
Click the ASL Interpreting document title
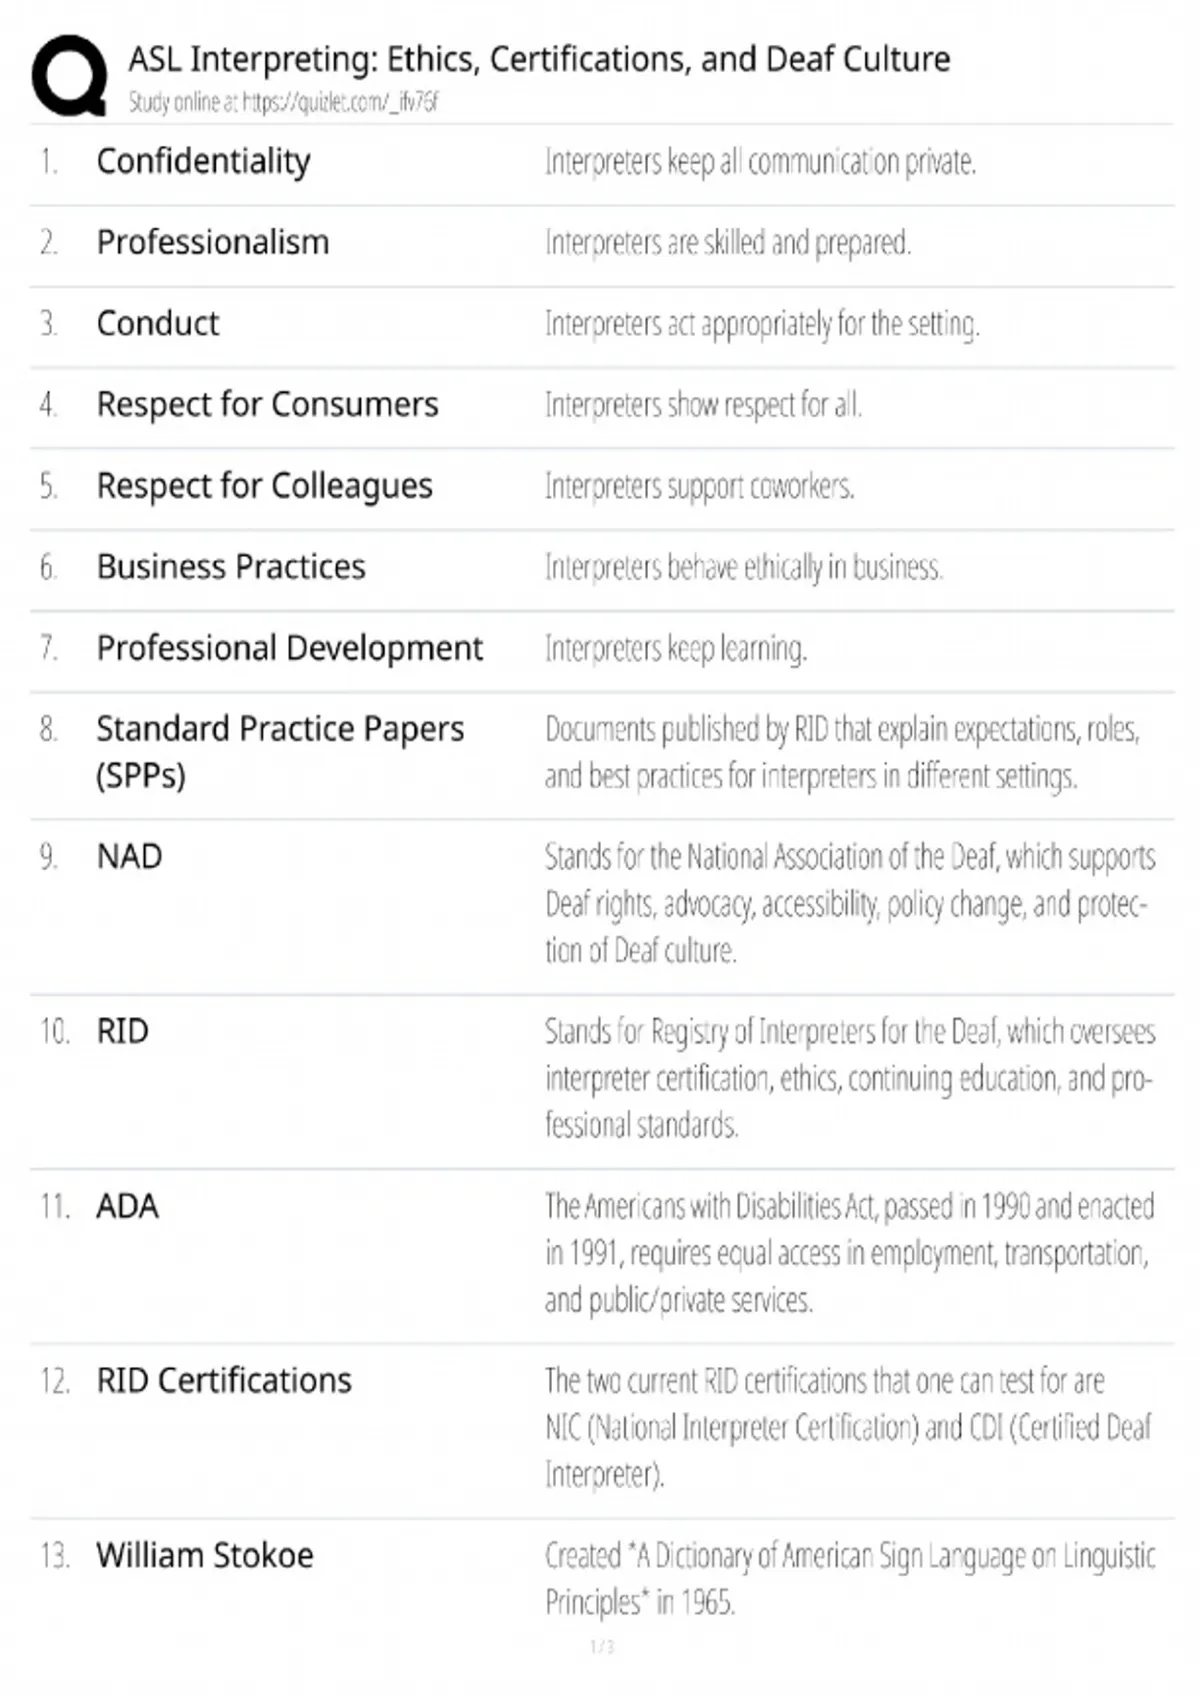coord(539,60)
